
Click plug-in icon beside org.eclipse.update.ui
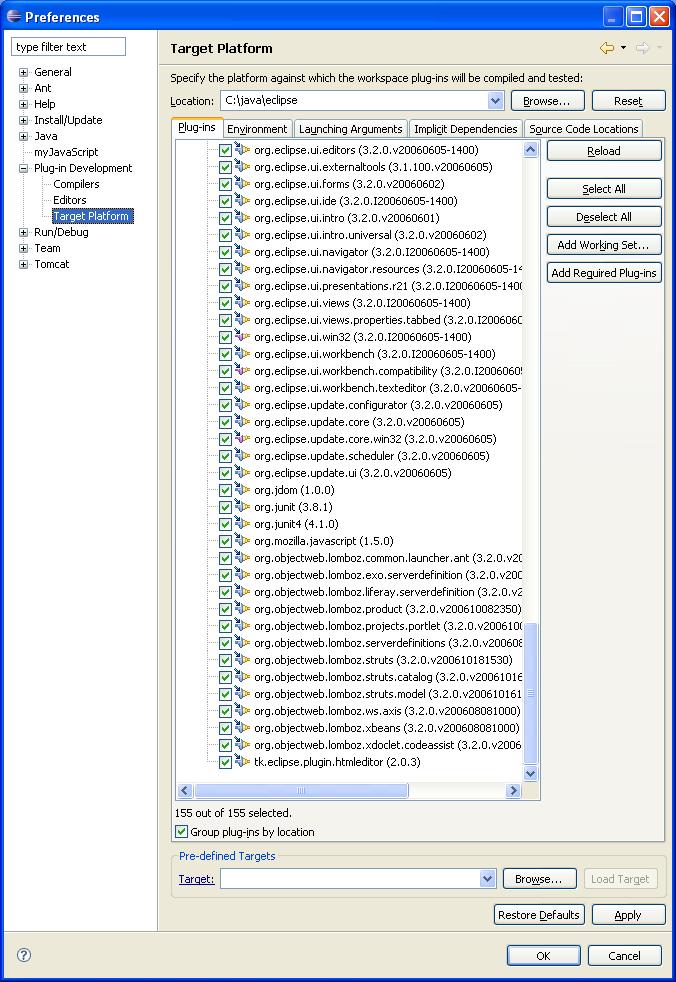point(242,473)
